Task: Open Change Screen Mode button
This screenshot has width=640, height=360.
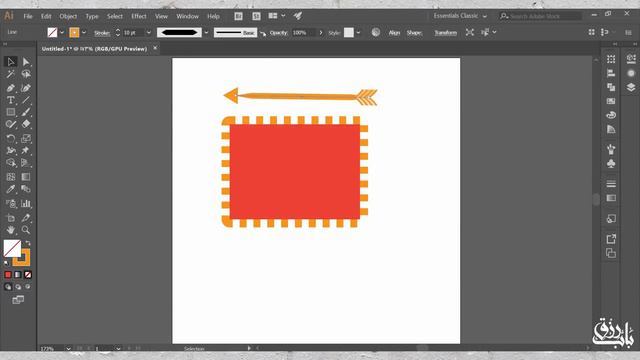Action: (x=18, y=300)
